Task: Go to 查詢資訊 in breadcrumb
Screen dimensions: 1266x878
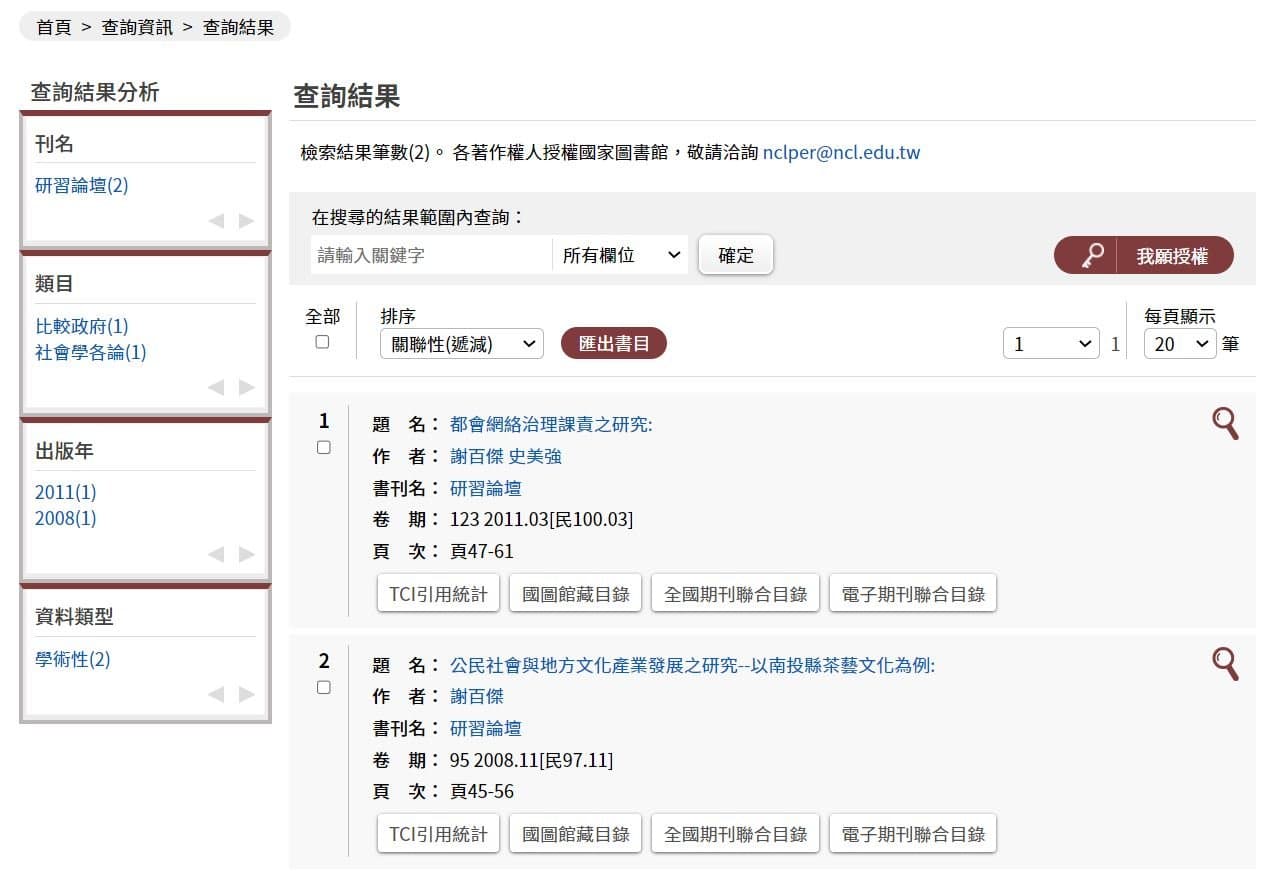Action: (137, 27)
